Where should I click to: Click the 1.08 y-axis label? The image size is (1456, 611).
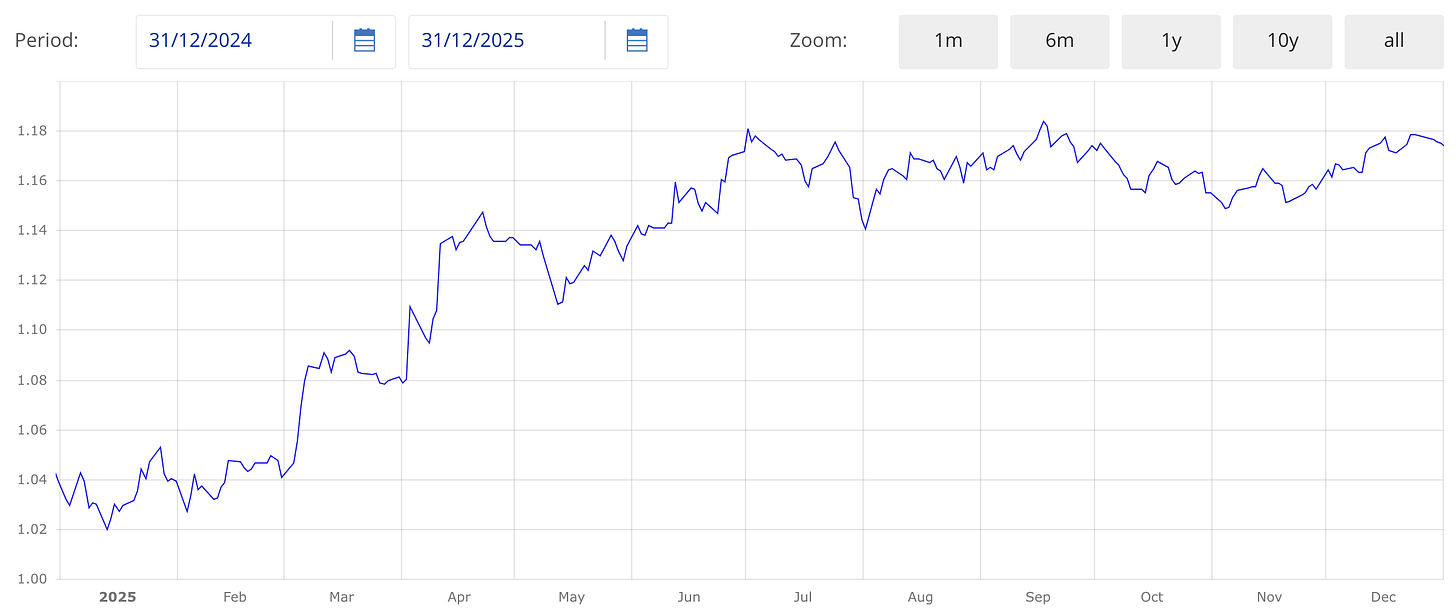pyautogui.click(x=33, y=380)
